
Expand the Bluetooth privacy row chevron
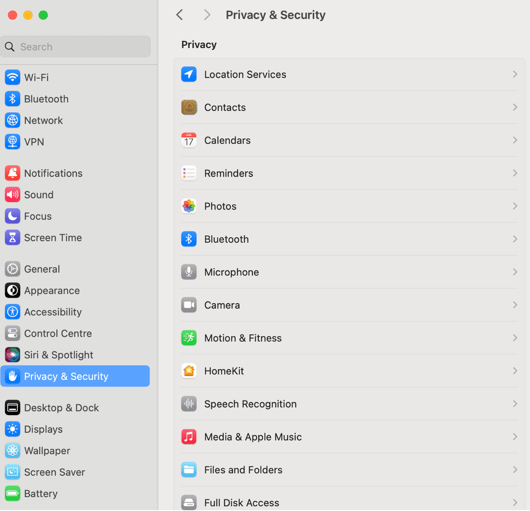pyautogui.click(x=515, y=239)
